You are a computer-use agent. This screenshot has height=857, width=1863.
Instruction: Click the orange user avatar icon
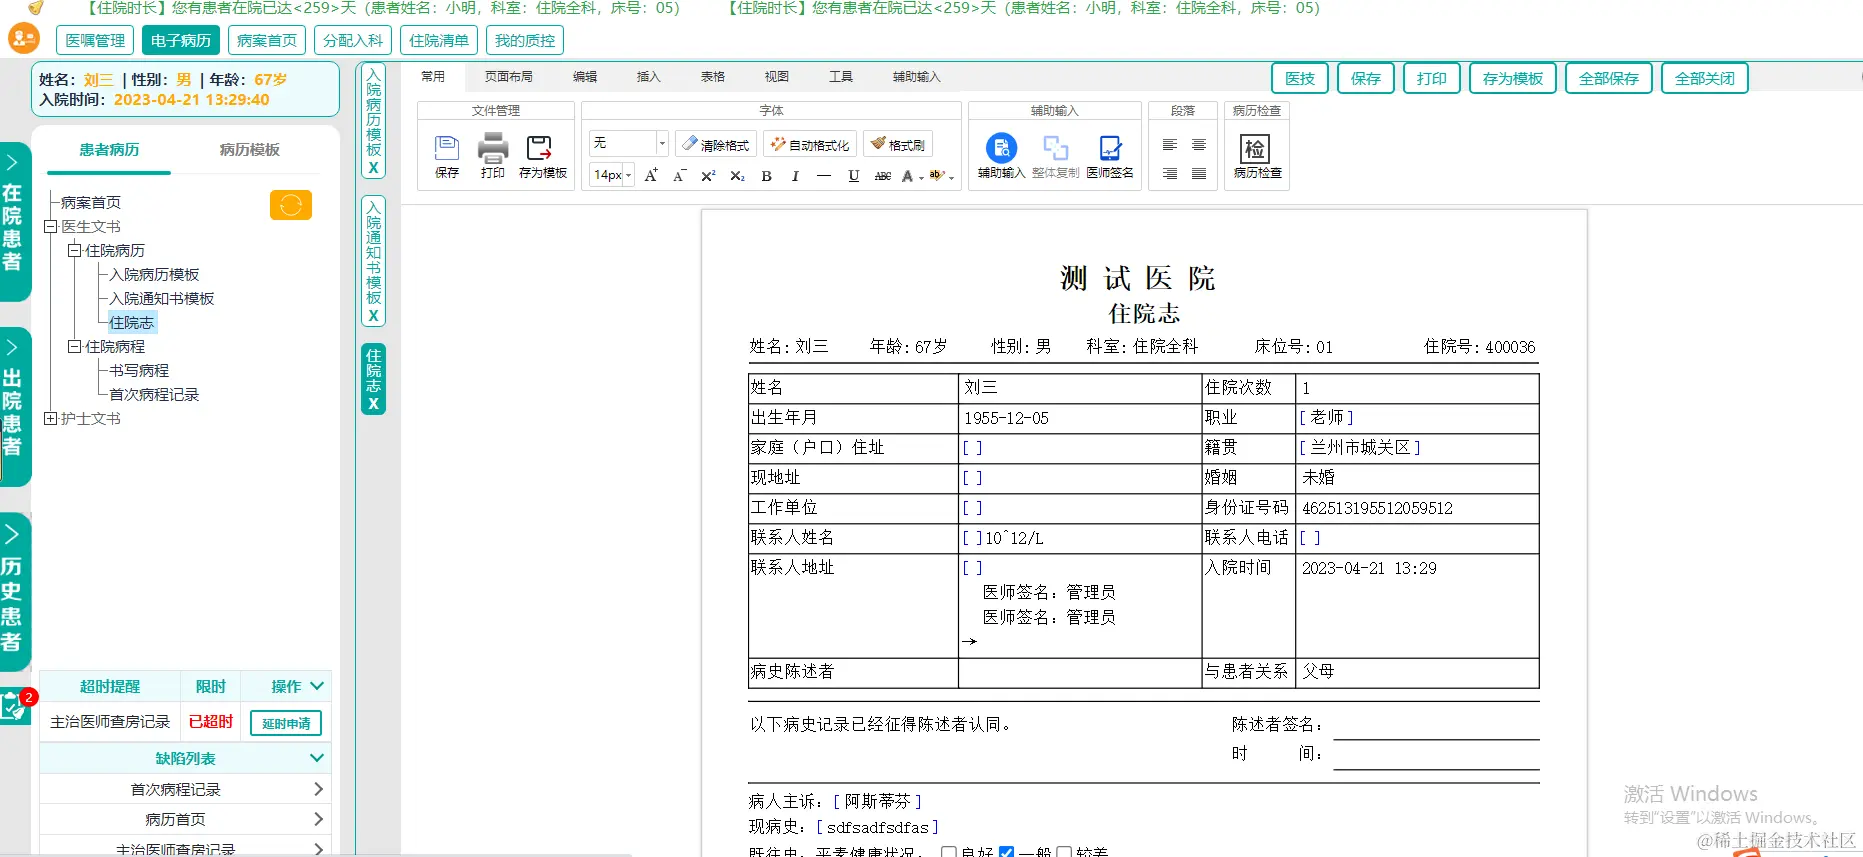[x=23, y=39]
